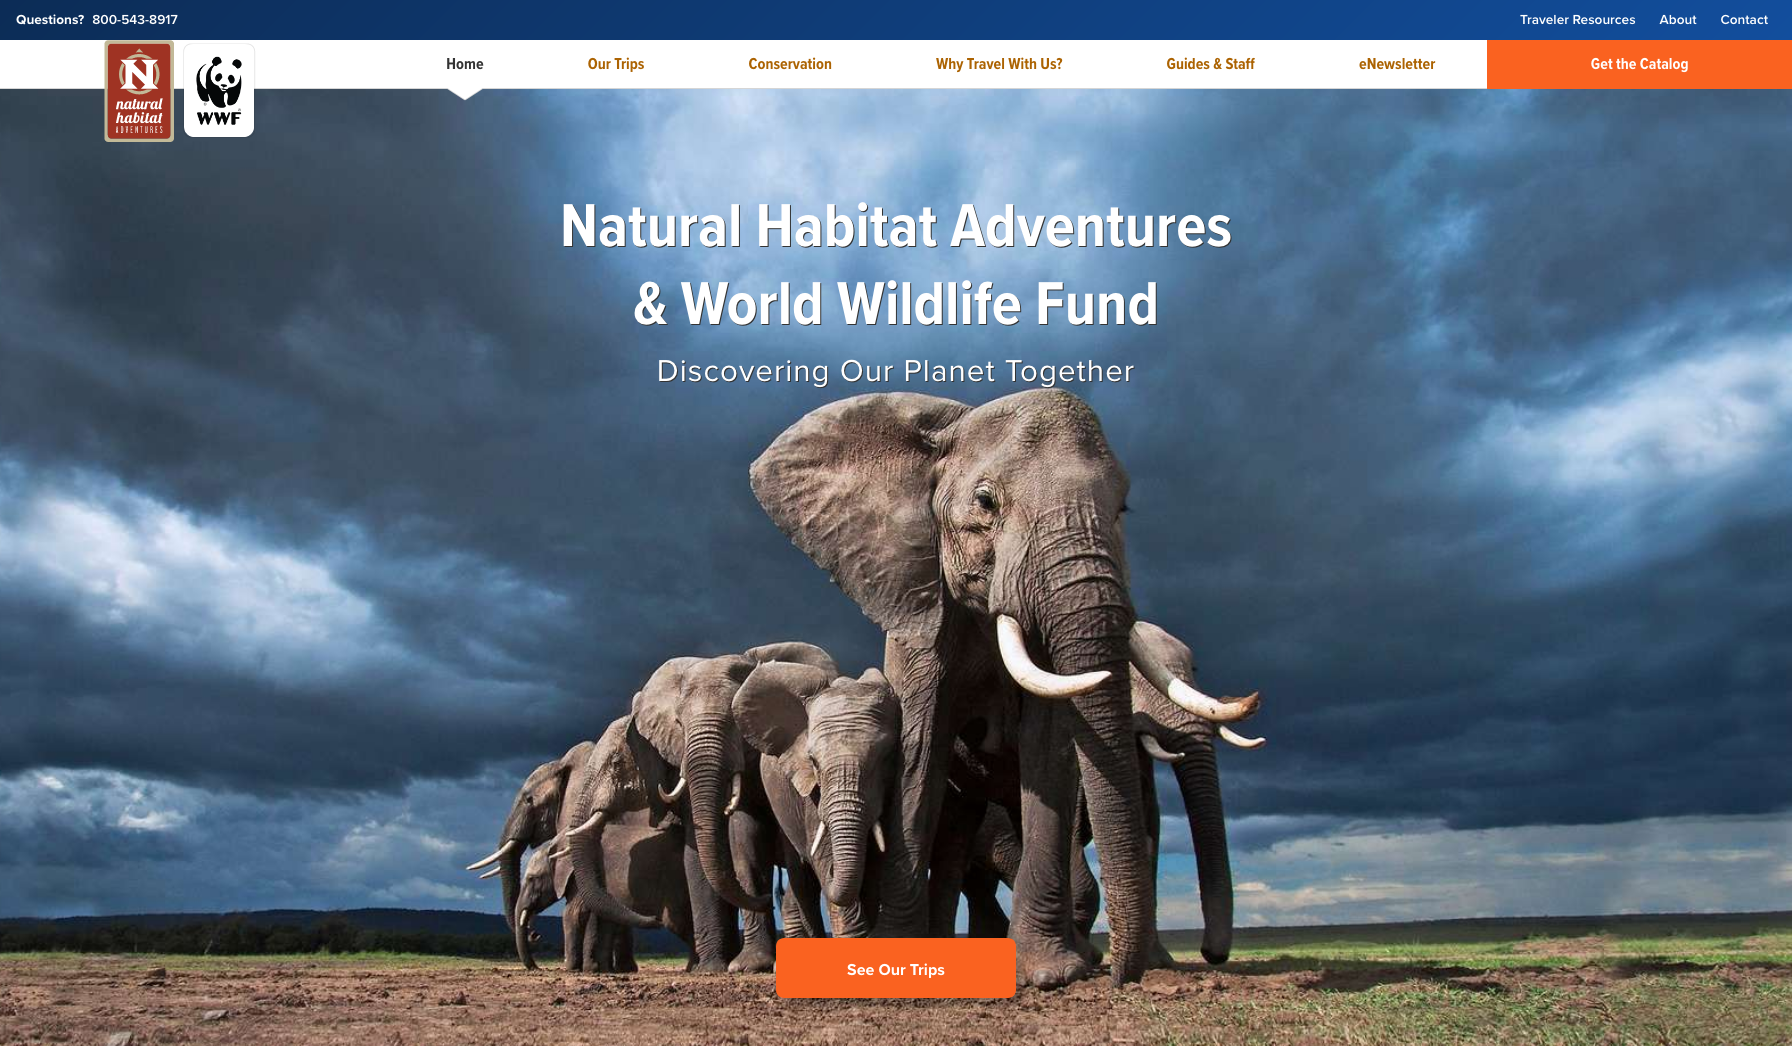The width and height of the screenshot is (1792, 1046).
Task: Open Traveler Resources link
Action: [x=1577, y=20]
